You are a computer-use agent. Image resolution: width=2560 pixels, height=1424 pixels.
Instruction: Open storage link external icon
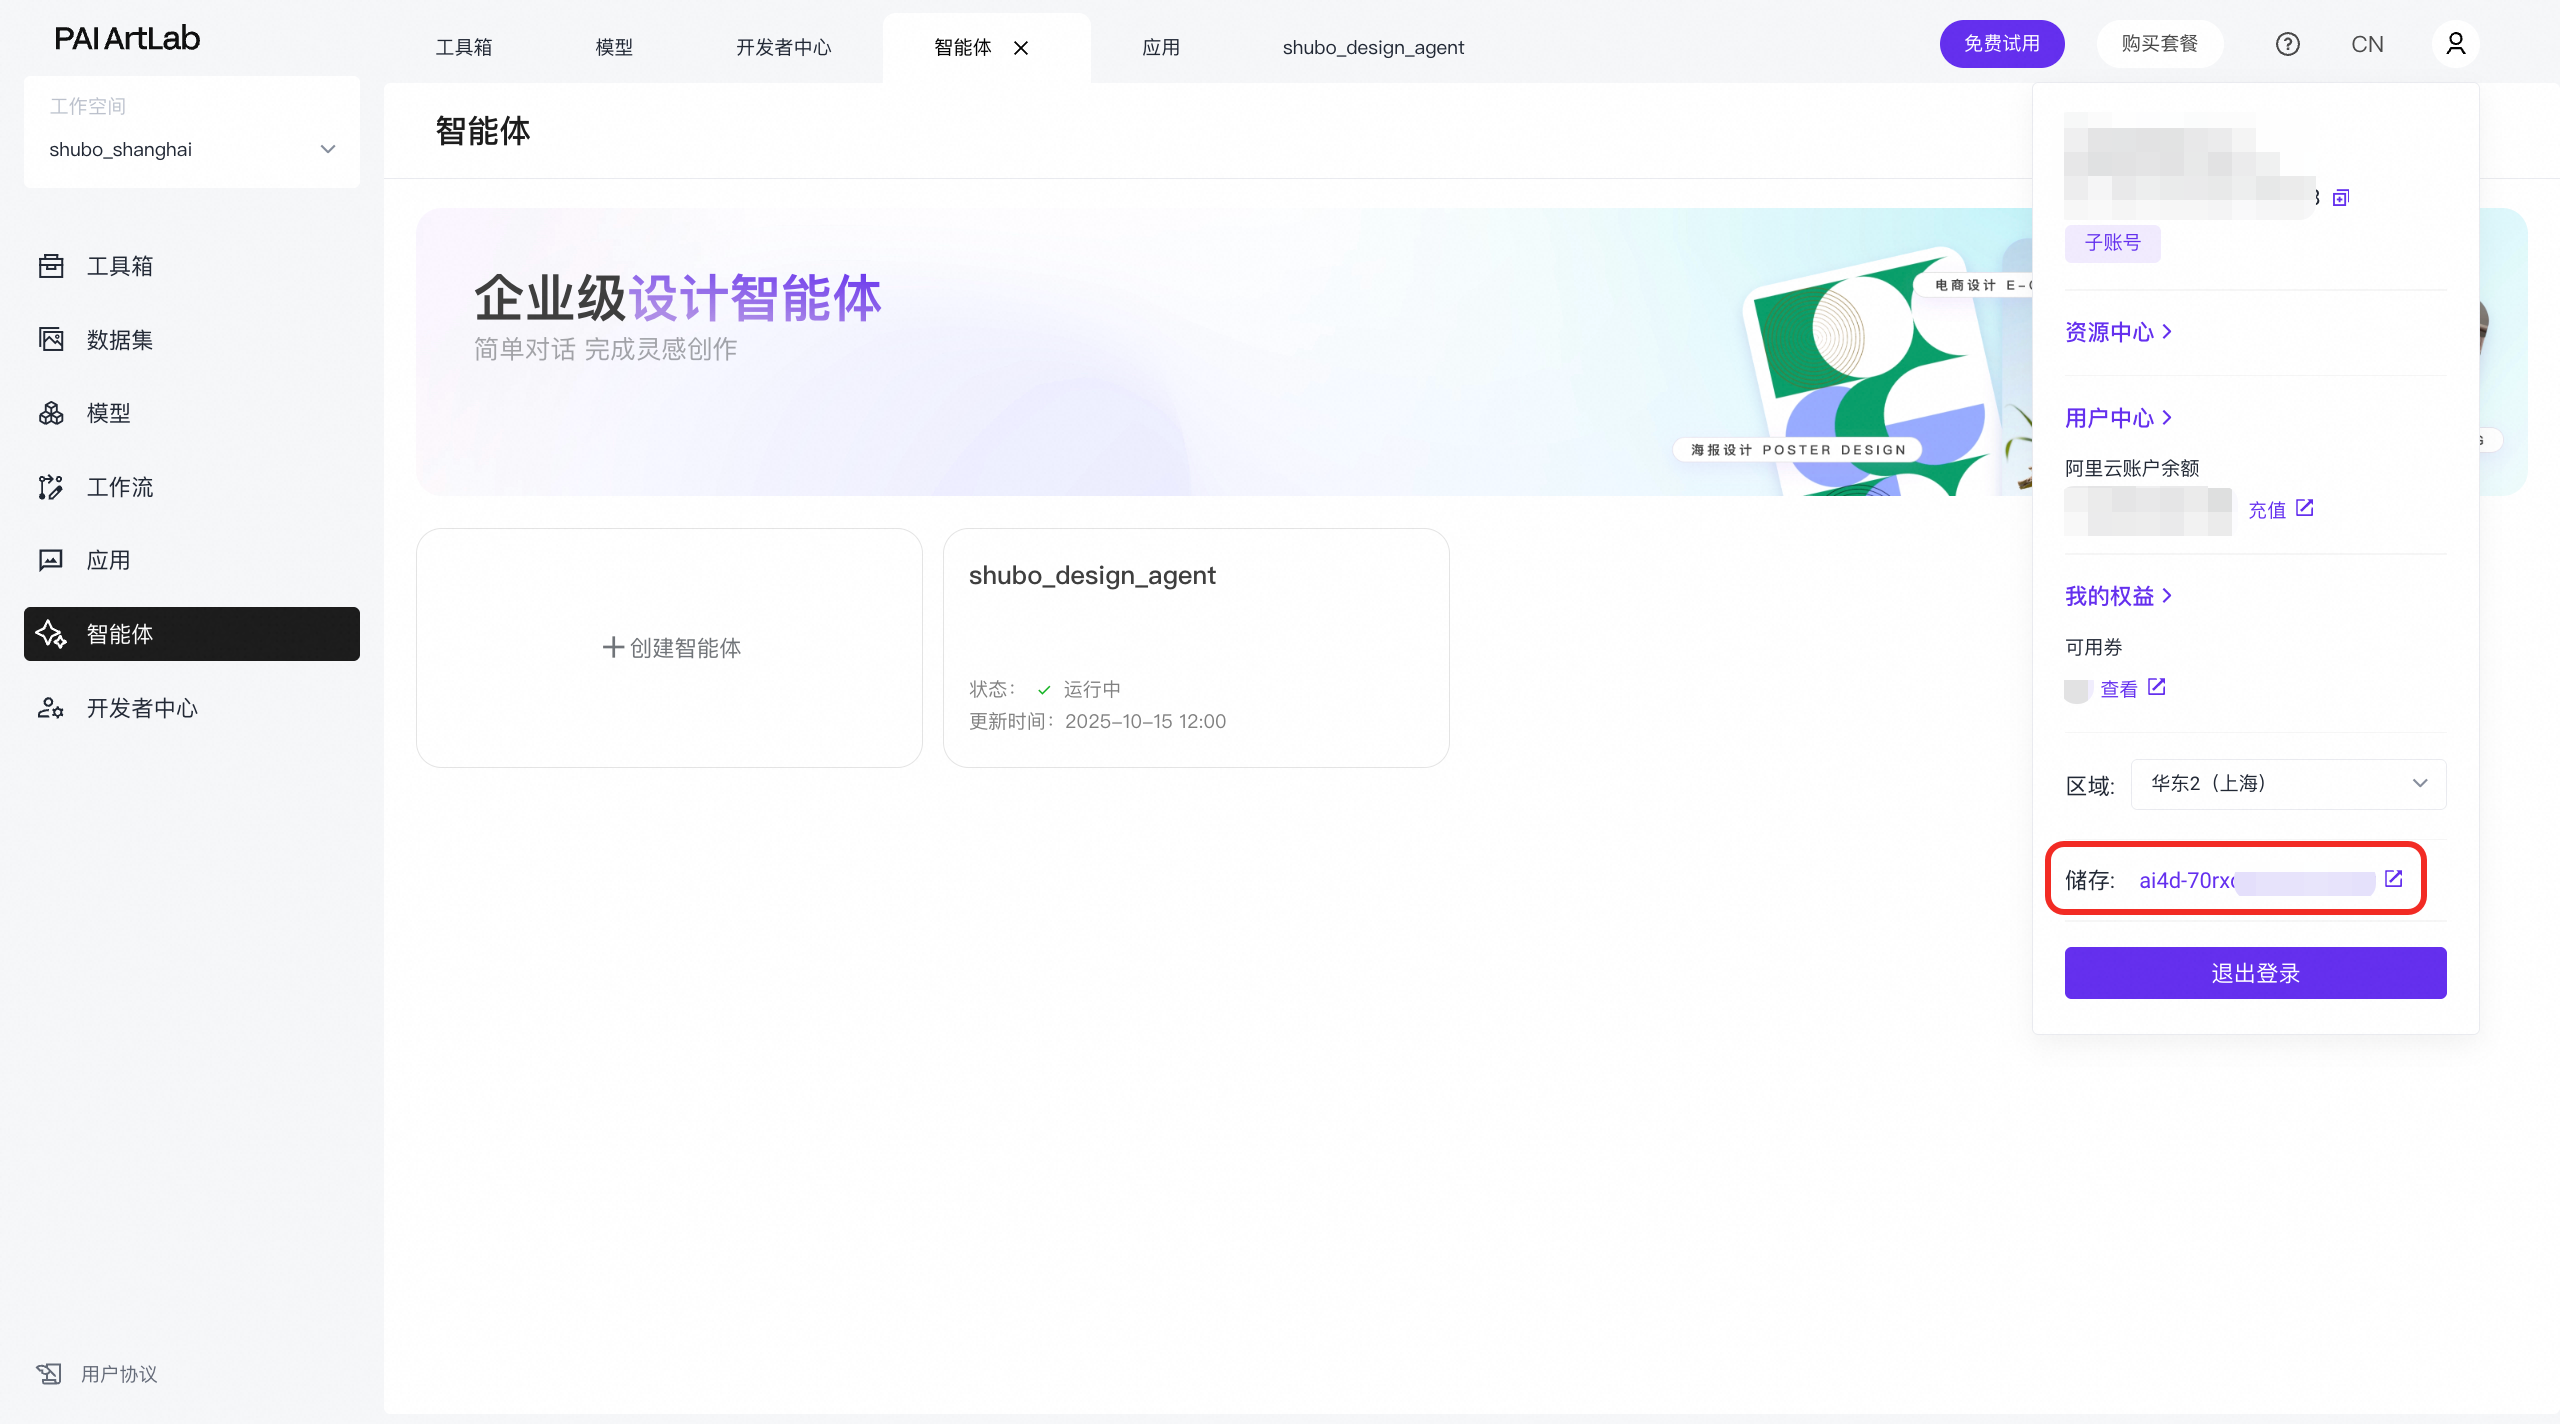[2393, 879]
